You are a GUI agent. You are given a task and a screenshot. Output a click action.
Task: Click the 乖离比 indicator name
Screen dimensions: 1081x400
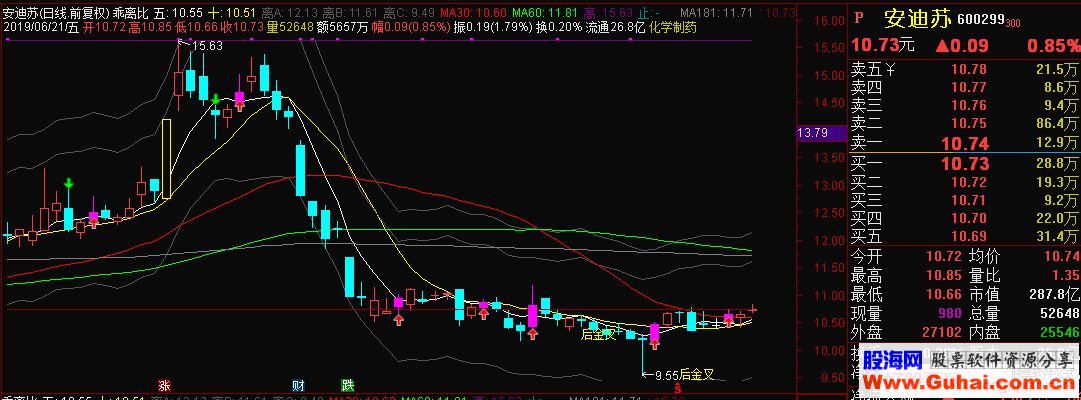coord(130,12)
